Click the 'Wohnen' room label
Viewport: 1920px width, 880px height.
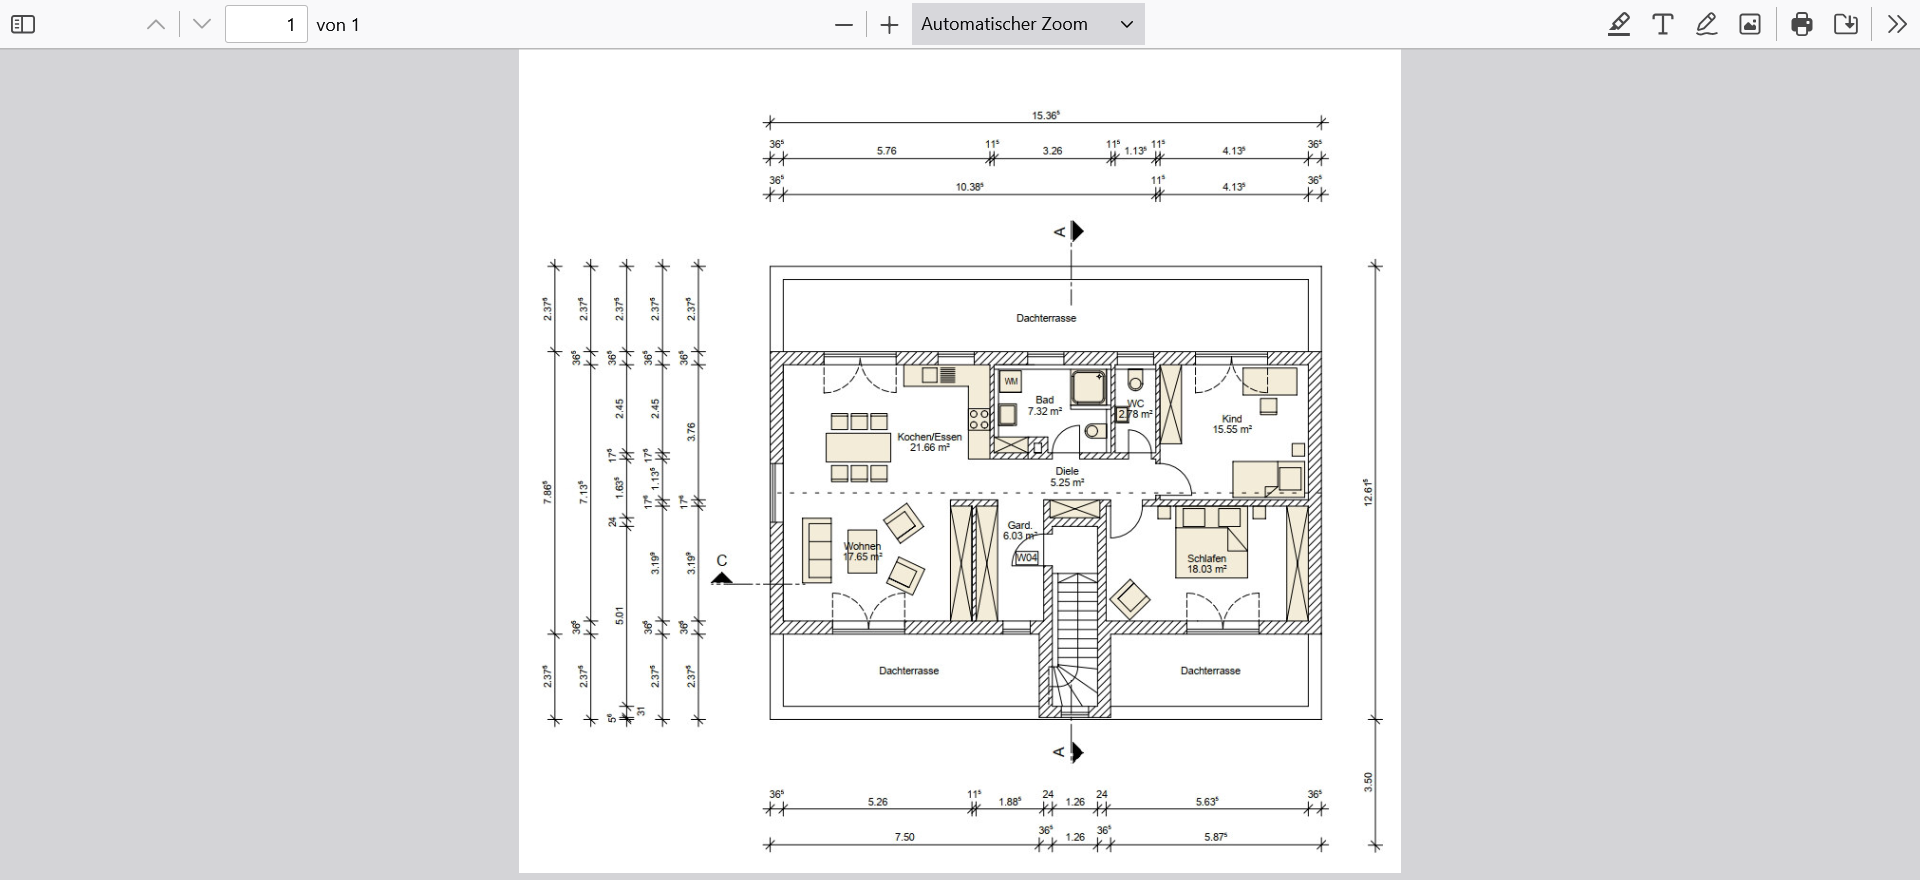coord(862,546)
